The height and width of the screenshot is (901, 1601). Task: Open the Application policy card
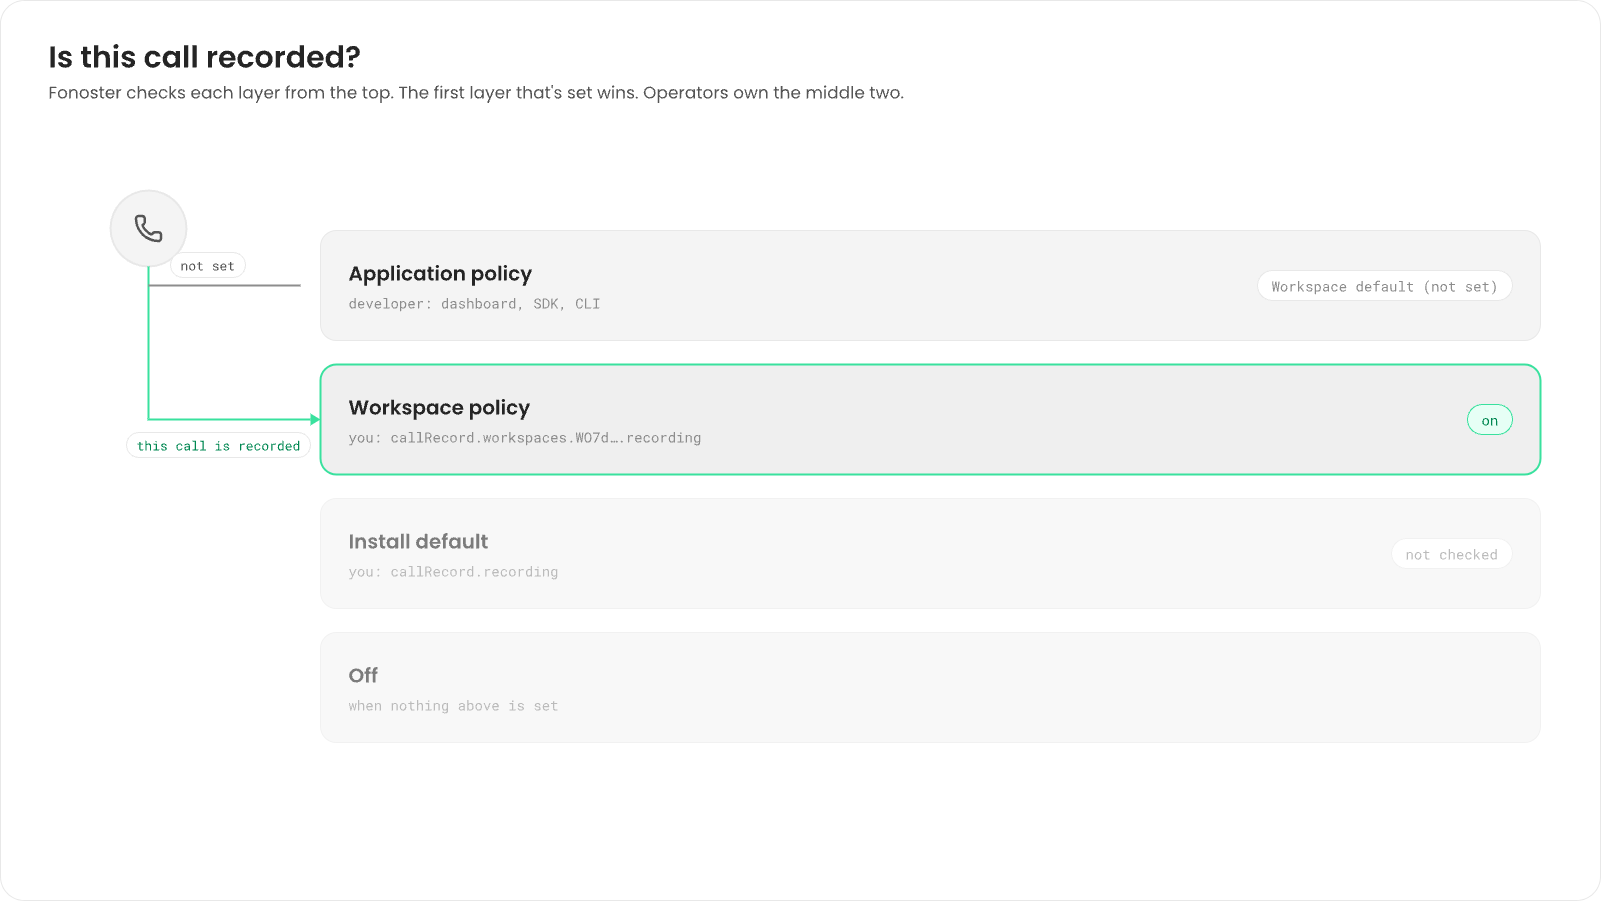930,286
